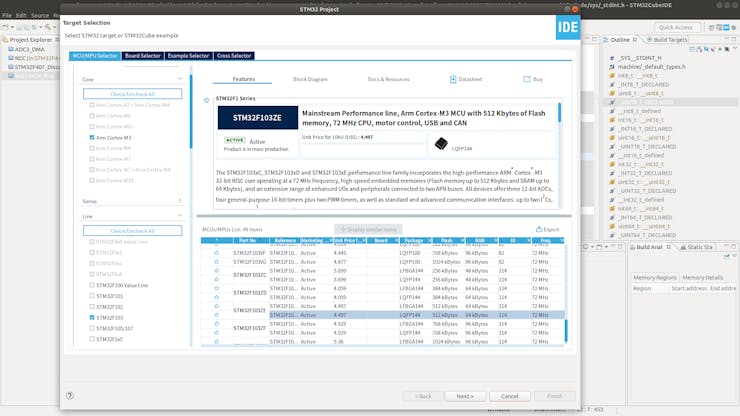Click the LQFP144 package chip image

441,143
